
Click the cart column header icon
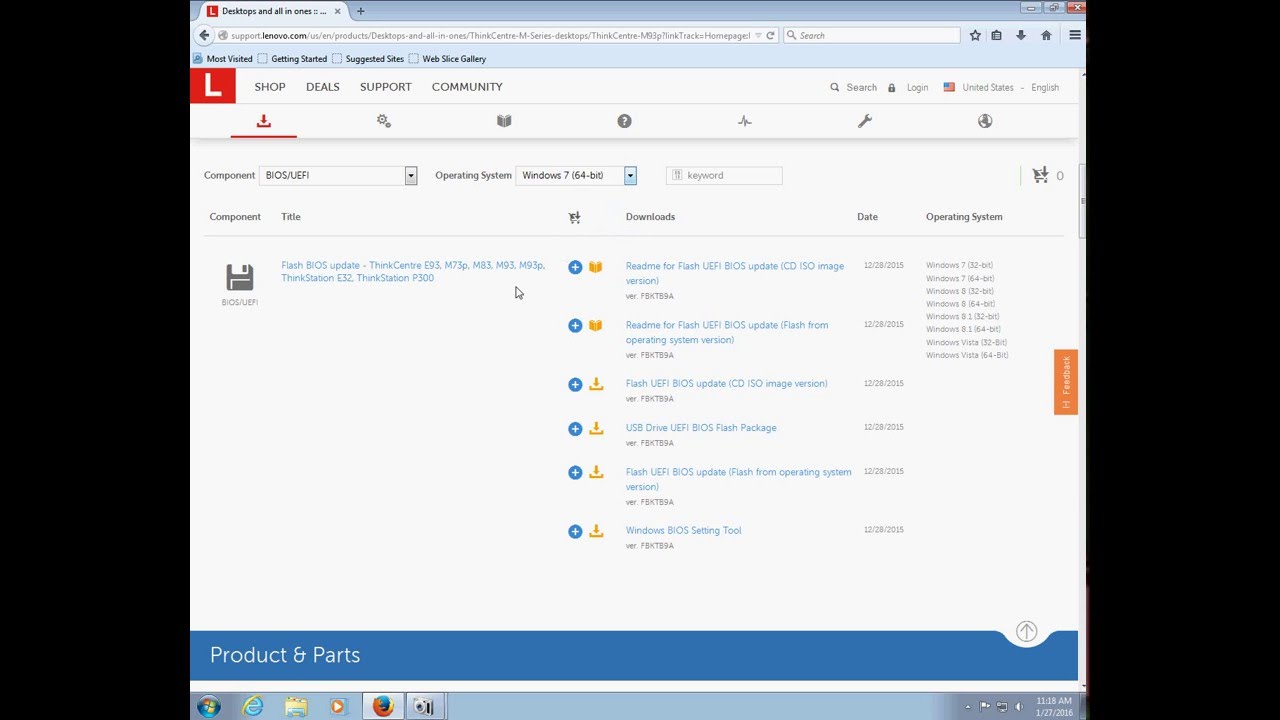pyautogui.click(x=575, y=217)
